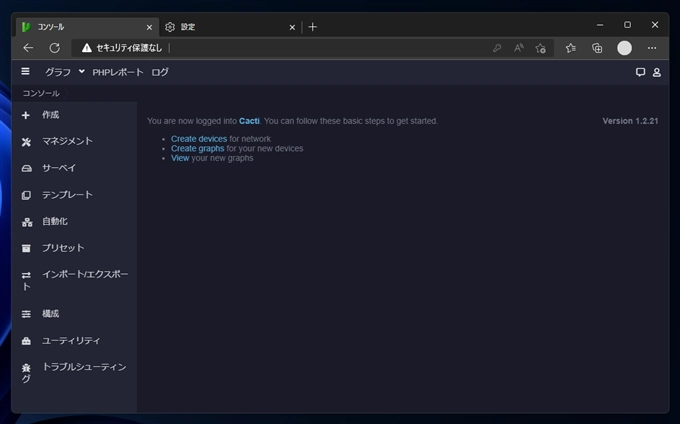Image resolution: width=680 pixels, height=424 pixels.
Task: Reload the page with refresh icon
Action: pos(55,48)
